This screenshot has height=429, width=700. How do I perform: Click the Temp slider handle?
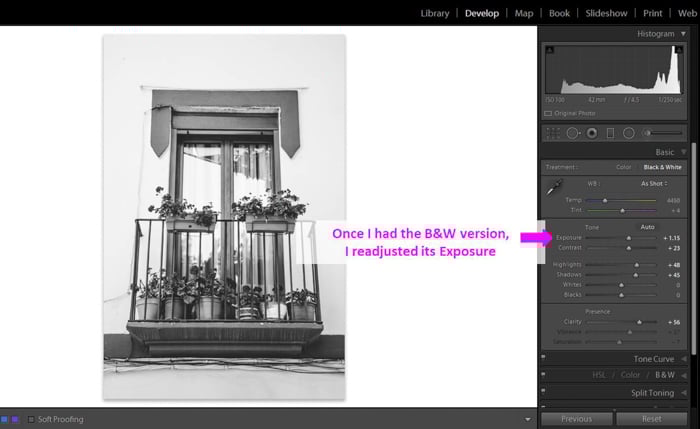click(x=605, y=200)
